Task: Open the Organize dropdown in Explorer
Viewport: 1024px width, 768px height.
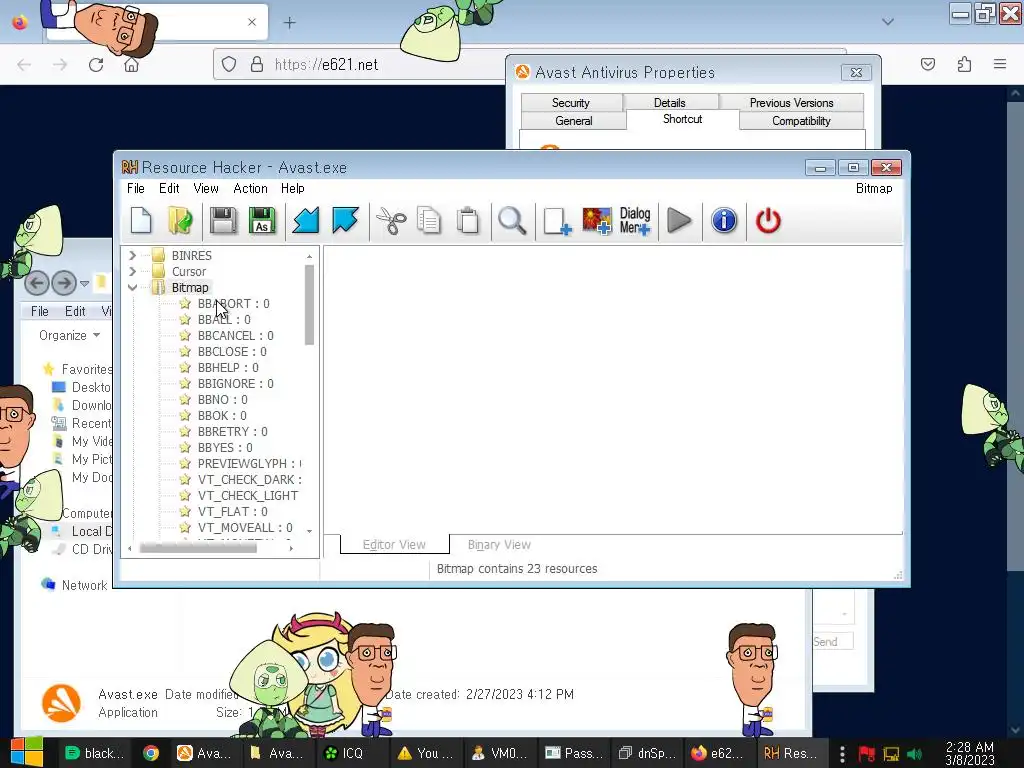Action: pyautogui.click(x=69, y=335)
